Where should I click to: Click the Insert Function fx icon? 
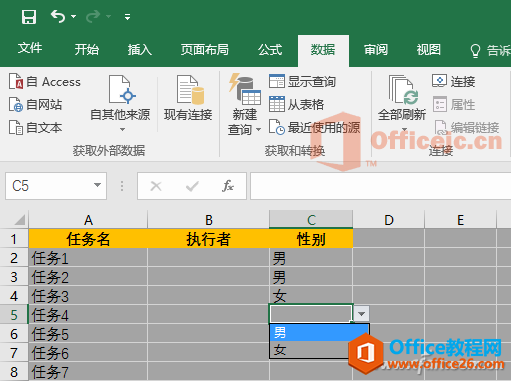pos(228,186)
